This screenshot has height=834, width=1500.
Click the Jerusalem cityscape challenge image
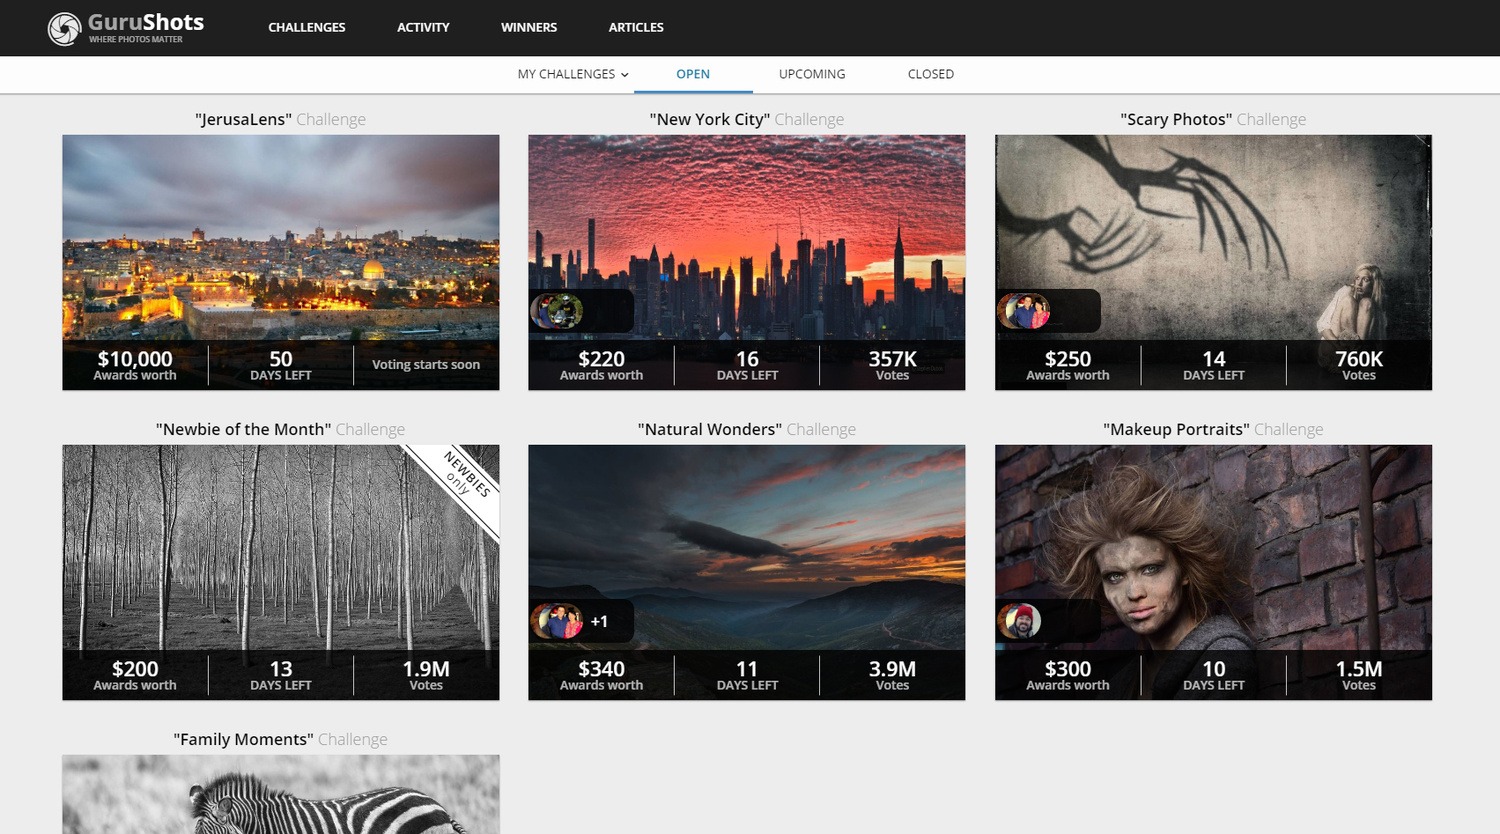[280, 240]
